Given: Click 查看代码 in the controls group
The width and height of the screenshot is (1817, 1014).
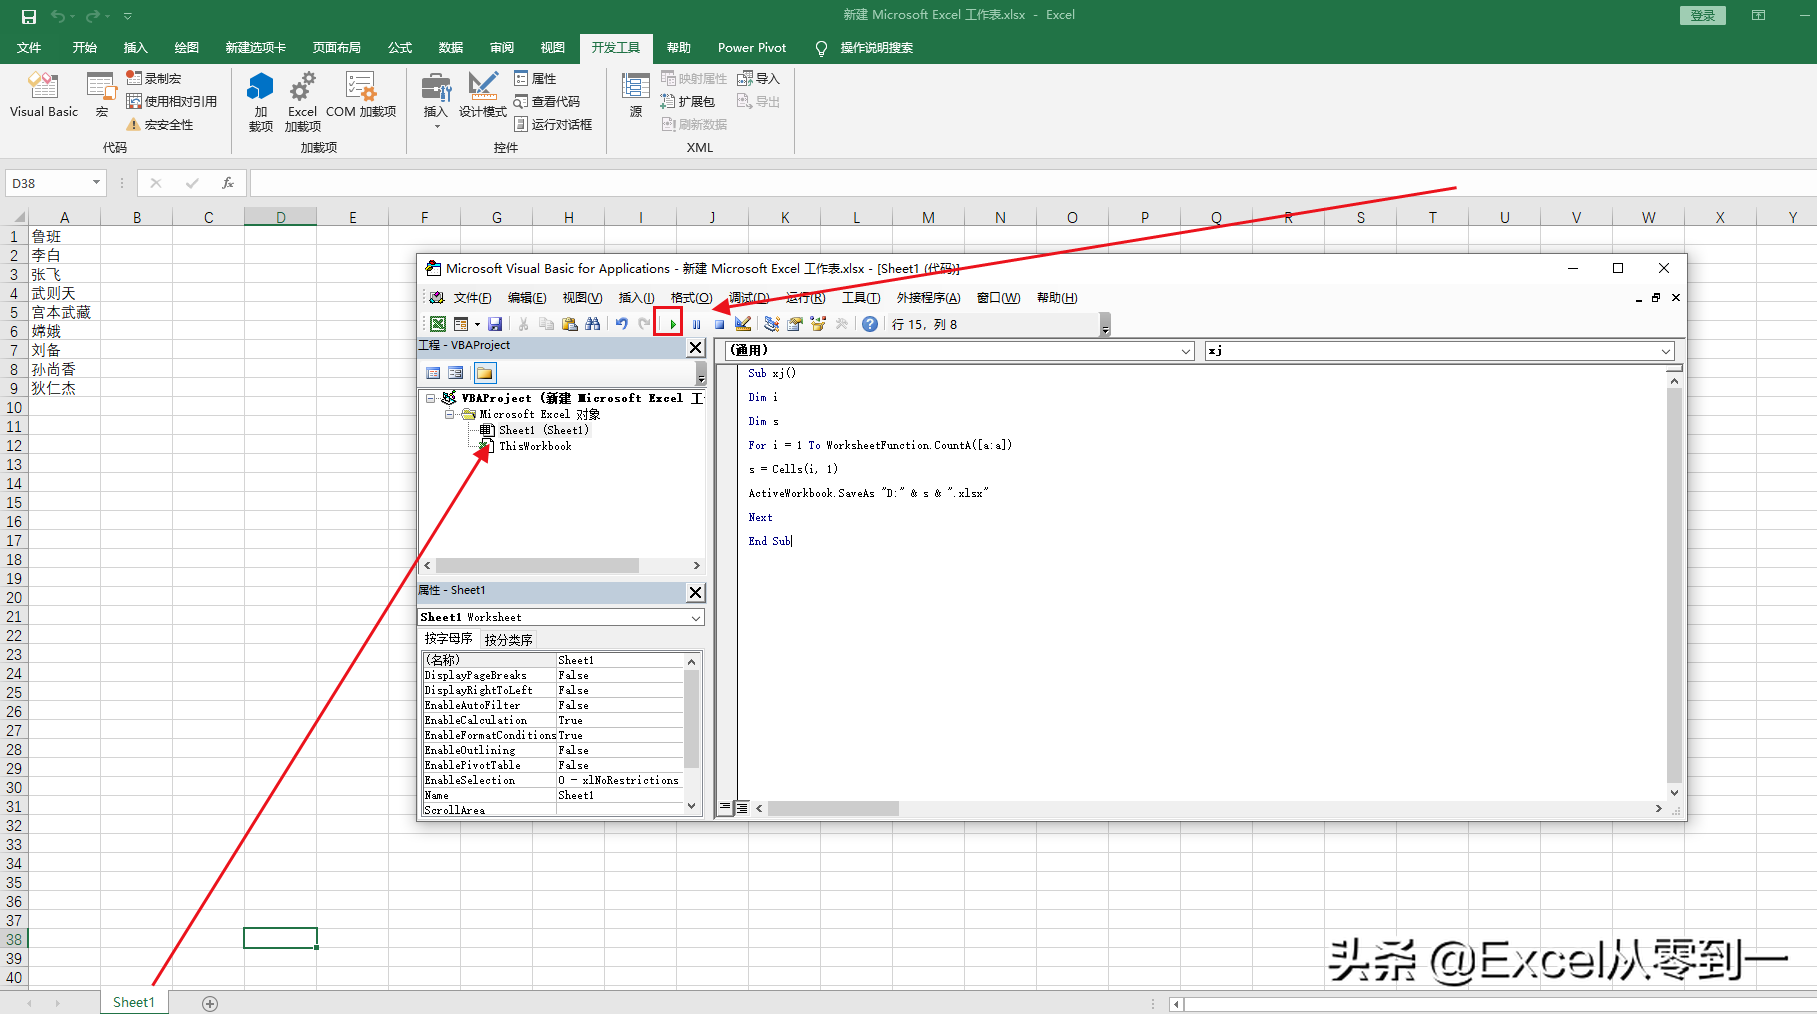Looking at the screenshot, I should point(546,101).
